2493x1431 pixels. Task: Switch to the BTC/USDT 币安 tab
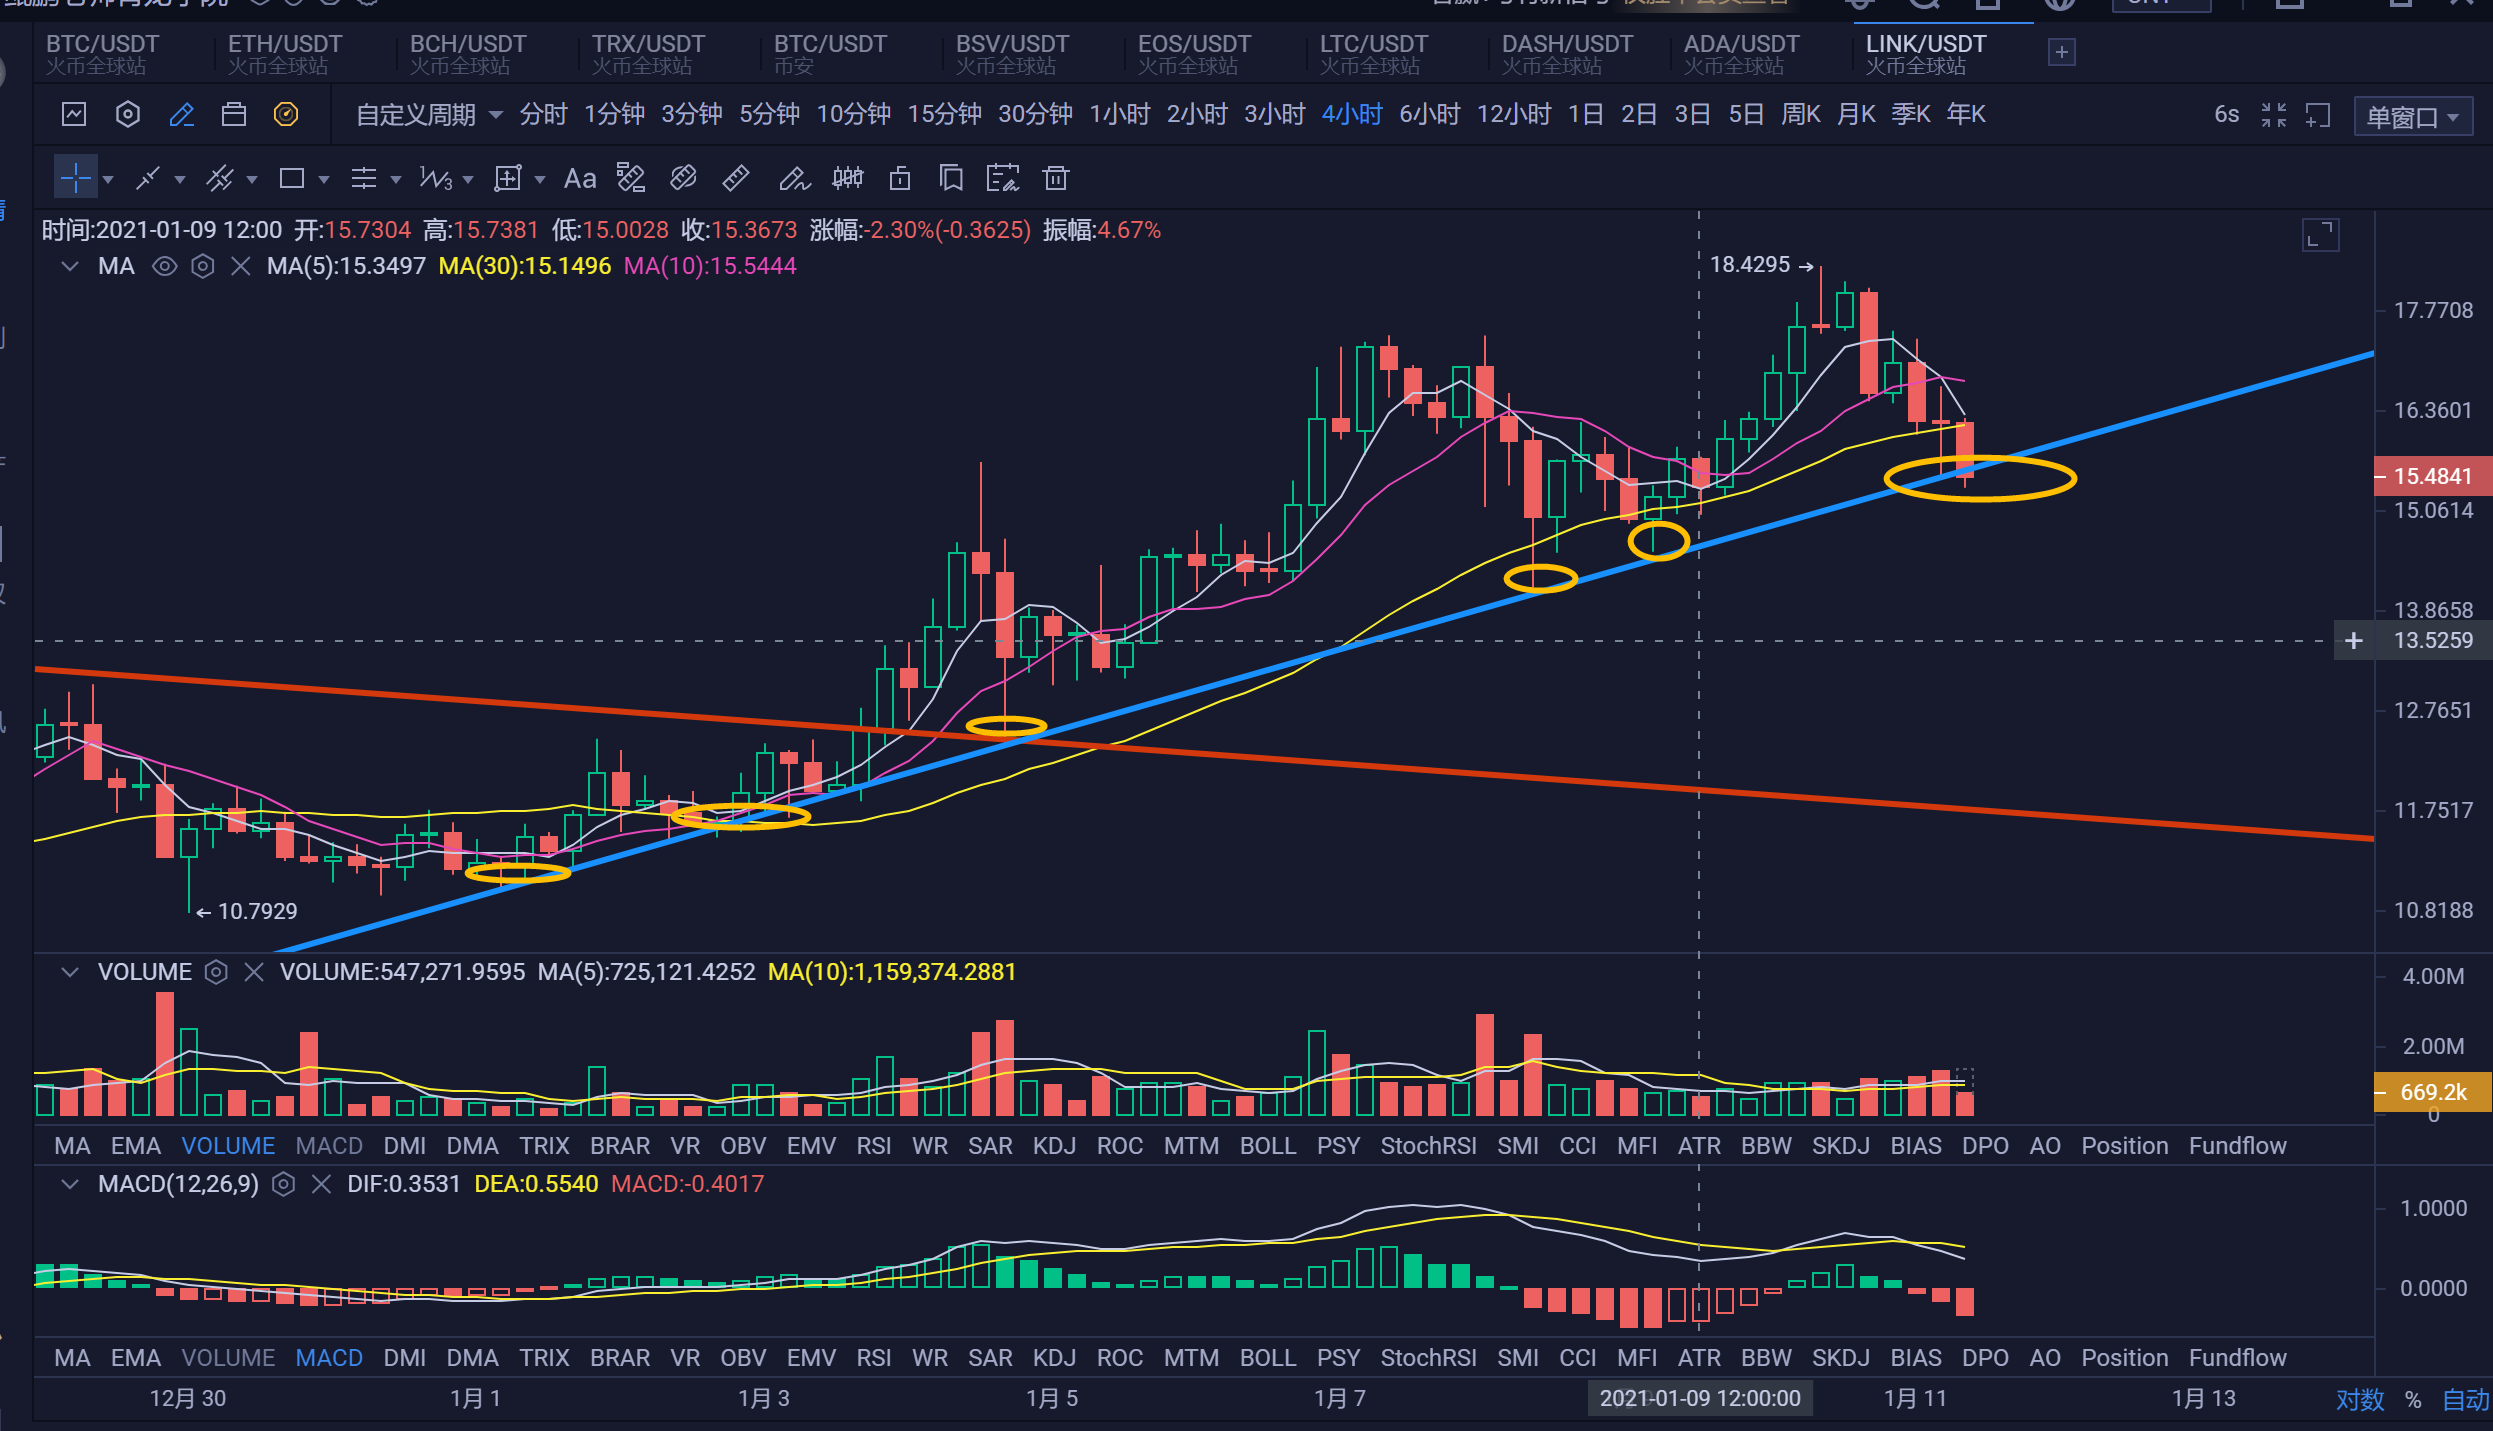tap(830, 54)
